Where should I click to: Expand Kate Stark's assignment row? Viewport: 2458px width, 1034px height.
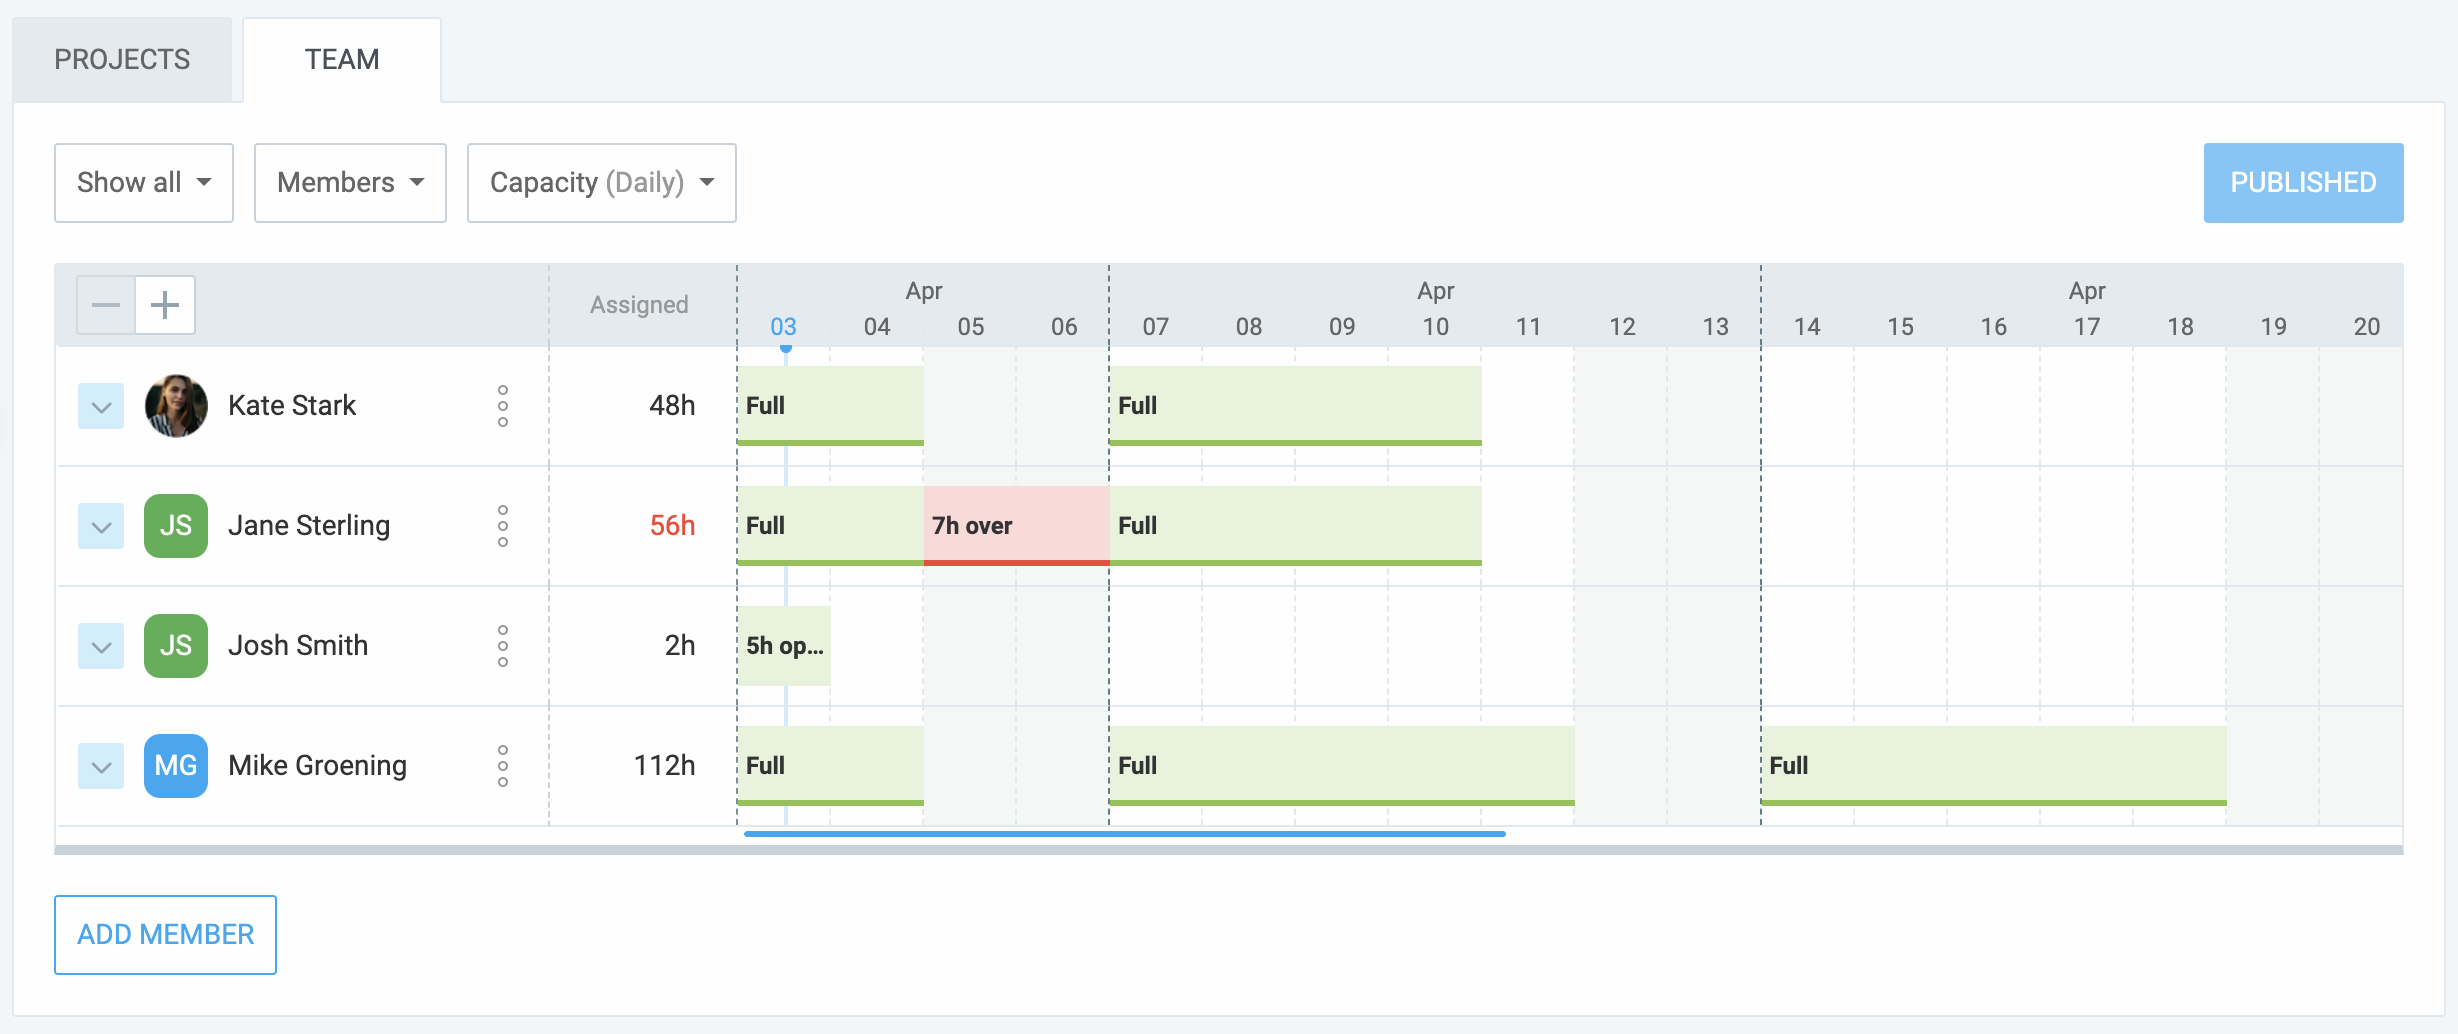[x=100, y=406]
